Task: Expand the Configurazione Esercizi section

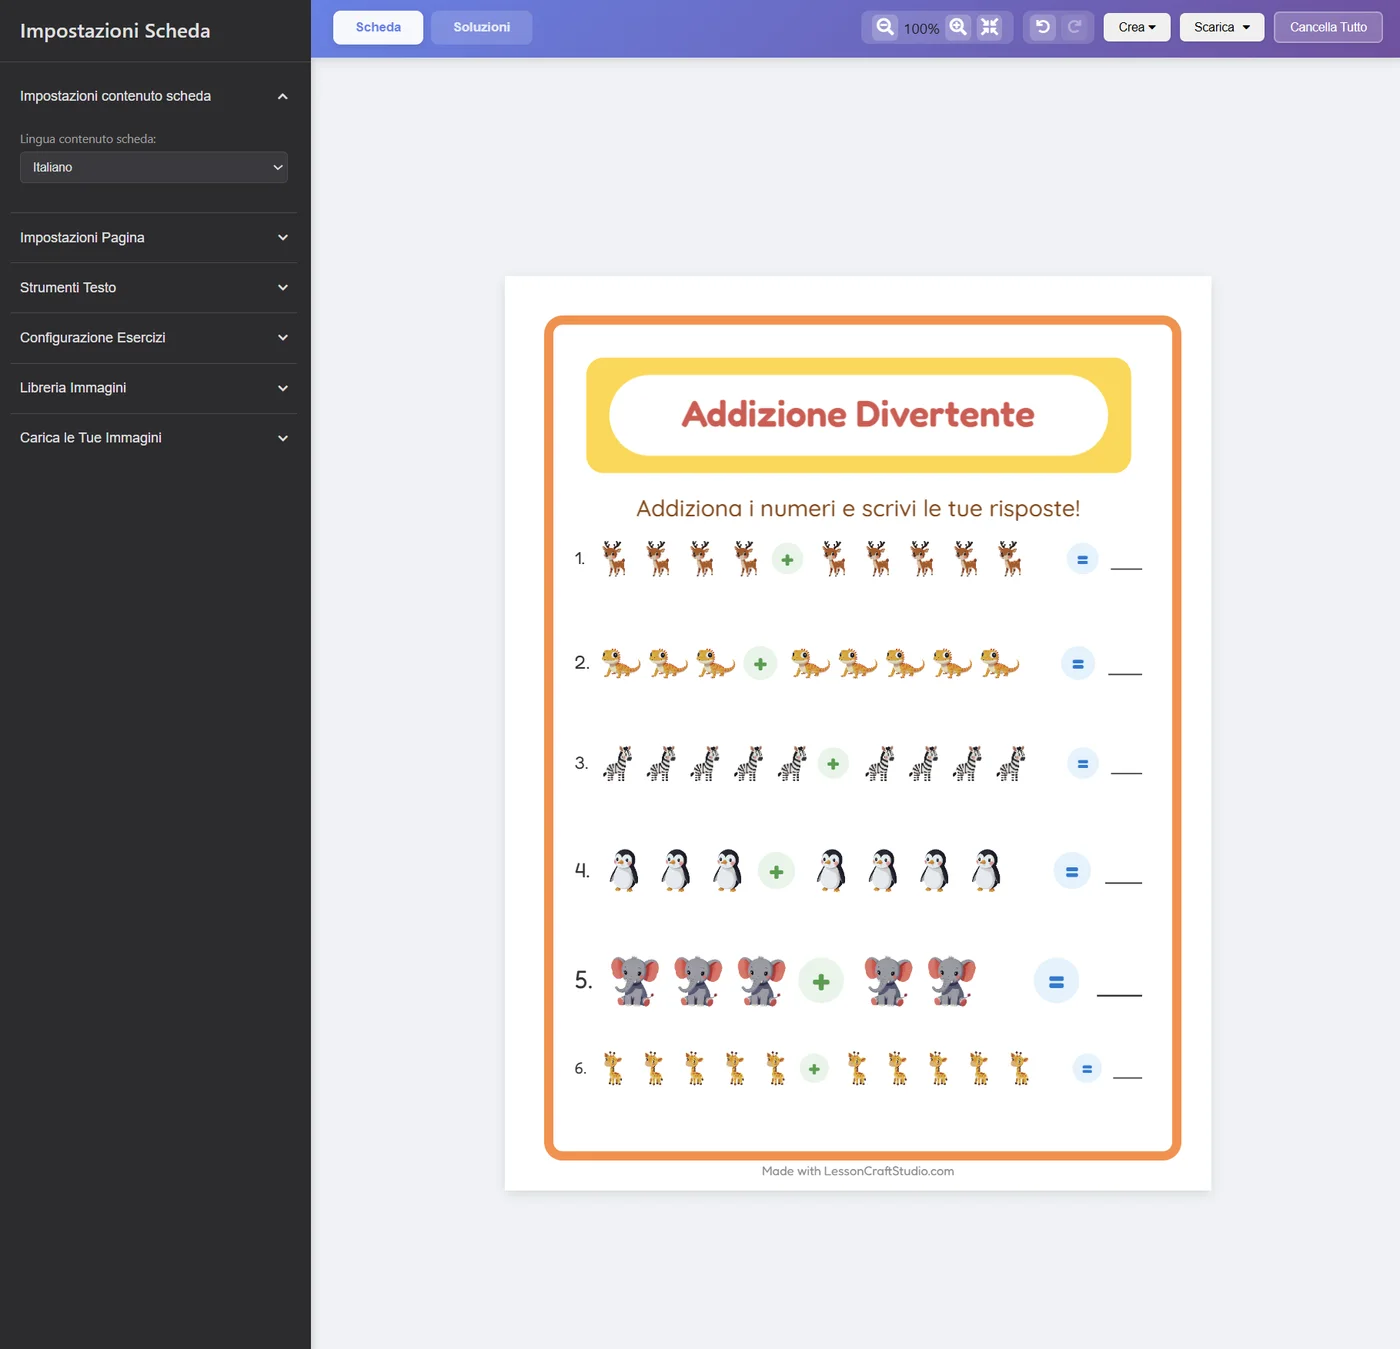Action: pos(154,338)
